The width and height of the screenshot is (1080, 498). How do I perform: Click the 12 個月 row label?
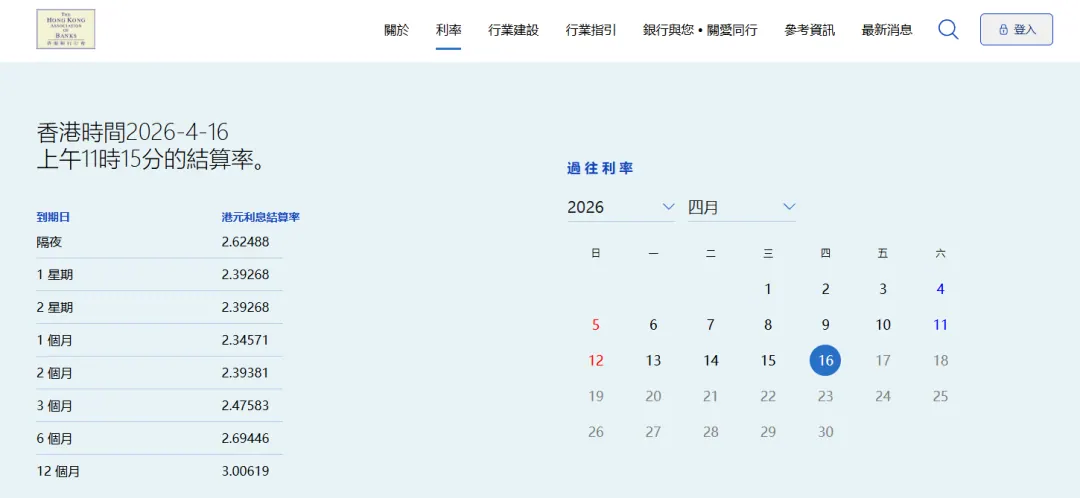pos(58,472)
